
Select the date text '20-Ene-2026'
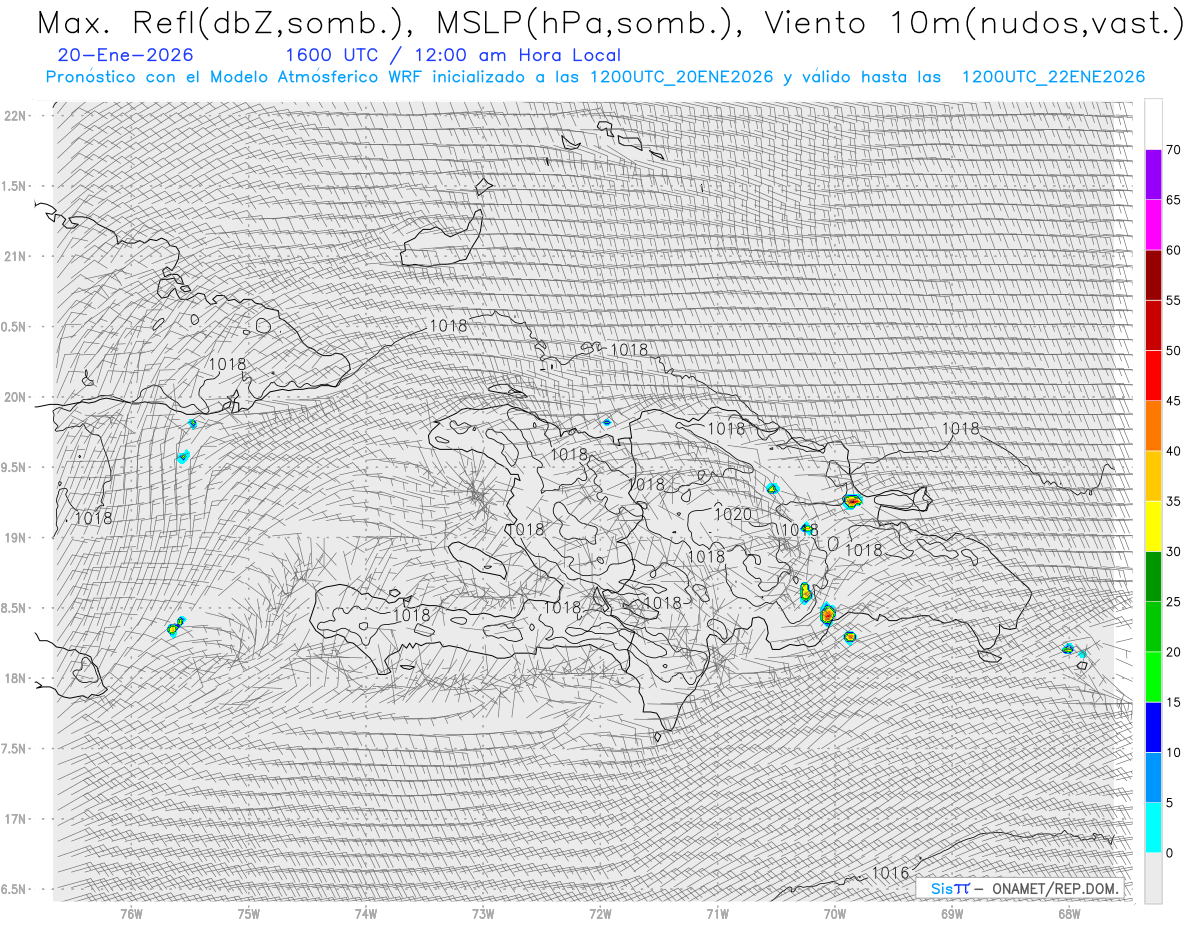pyautogui.click(x=126, y=55)
